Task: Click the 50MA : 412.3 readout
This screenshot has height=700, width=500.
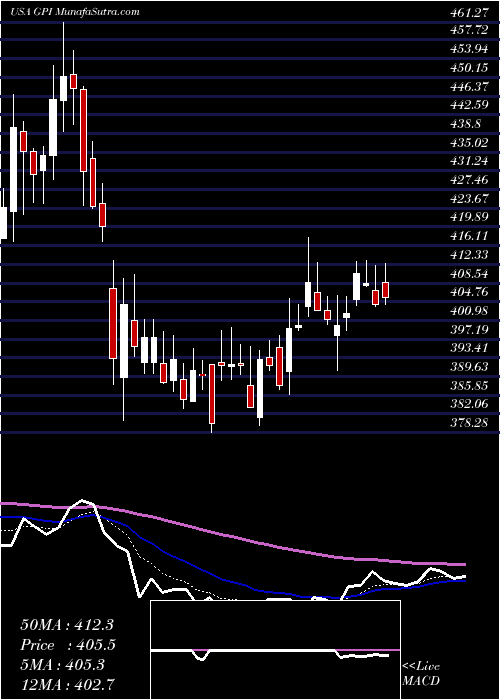Action: point(69,625)
